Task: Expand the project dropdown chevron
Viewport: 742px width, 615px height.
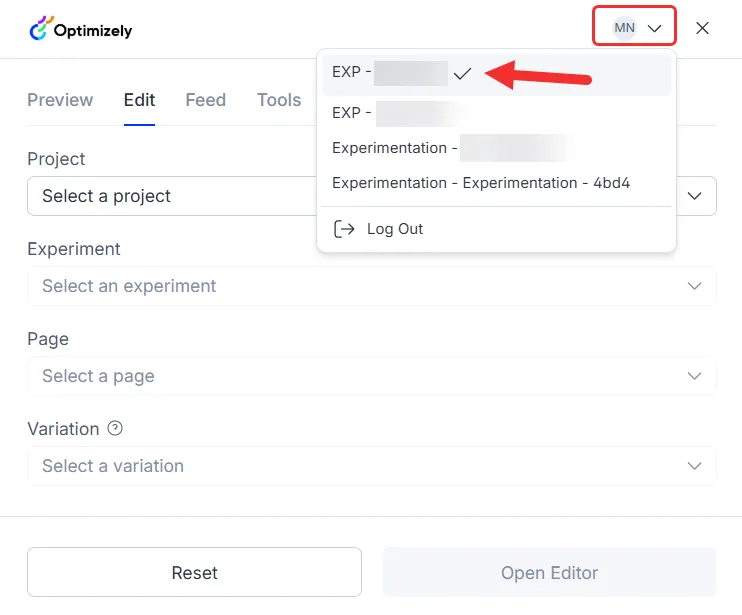Action: point(694,196)
